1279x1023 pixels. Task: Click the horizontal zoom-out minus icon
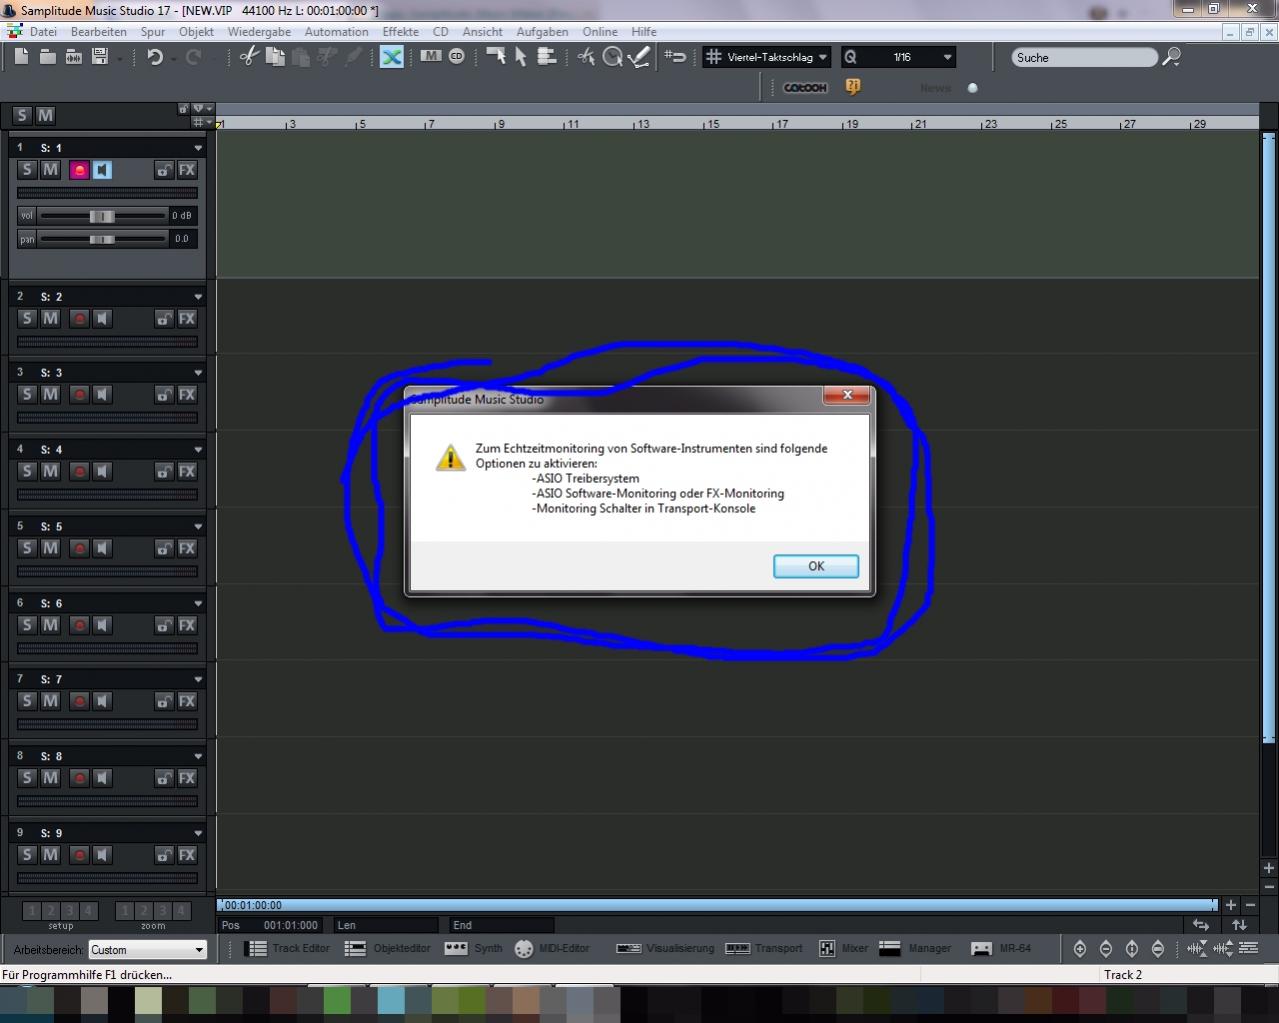pyautogui.click(x=1249, y=905)
